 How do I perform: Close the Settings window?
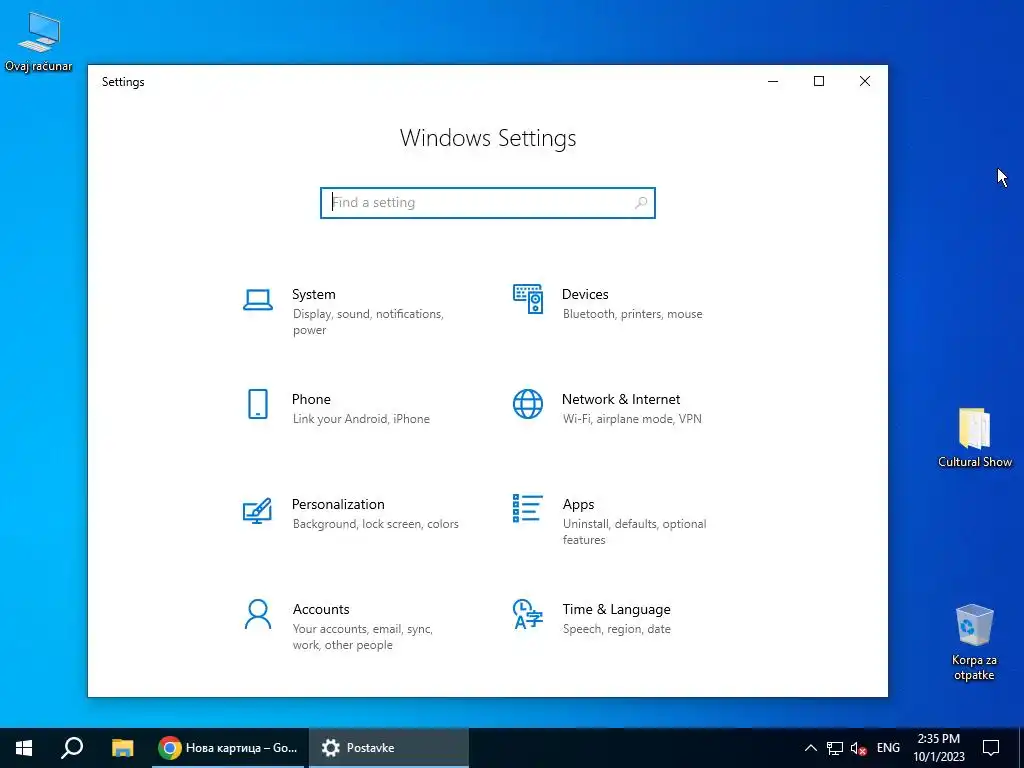tap(865, 81)
